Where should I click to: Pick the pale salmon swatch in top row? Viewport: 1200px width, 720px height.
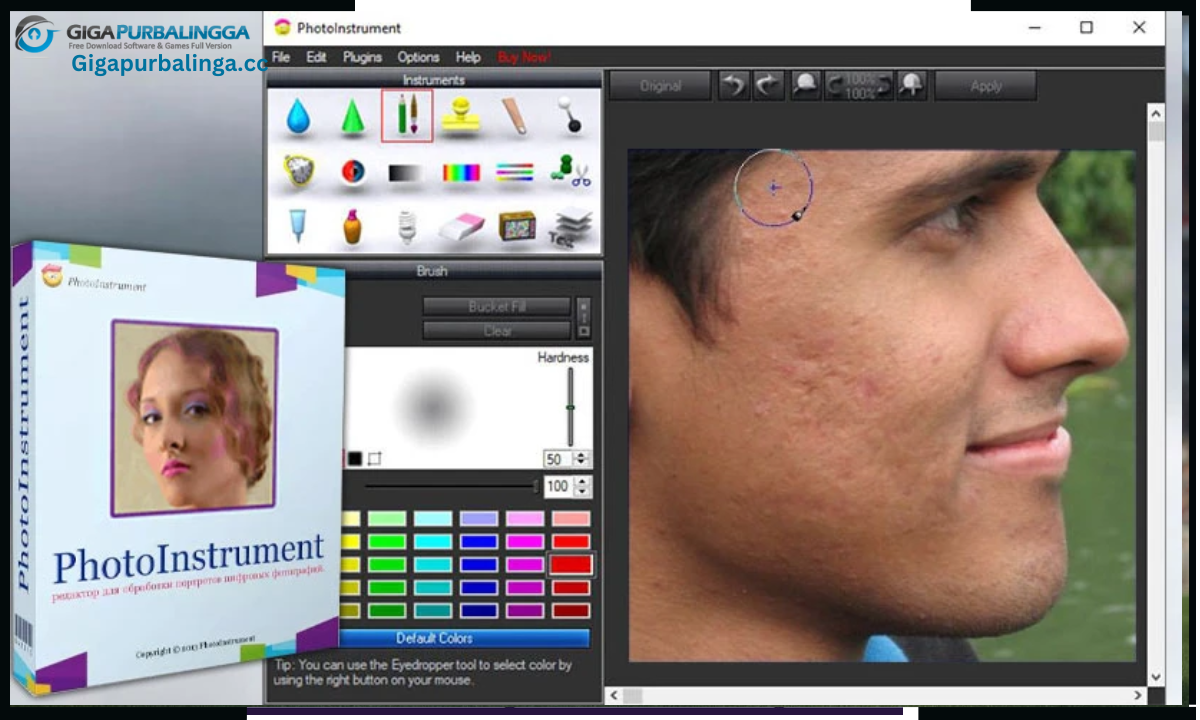click(x=571, y=518)
